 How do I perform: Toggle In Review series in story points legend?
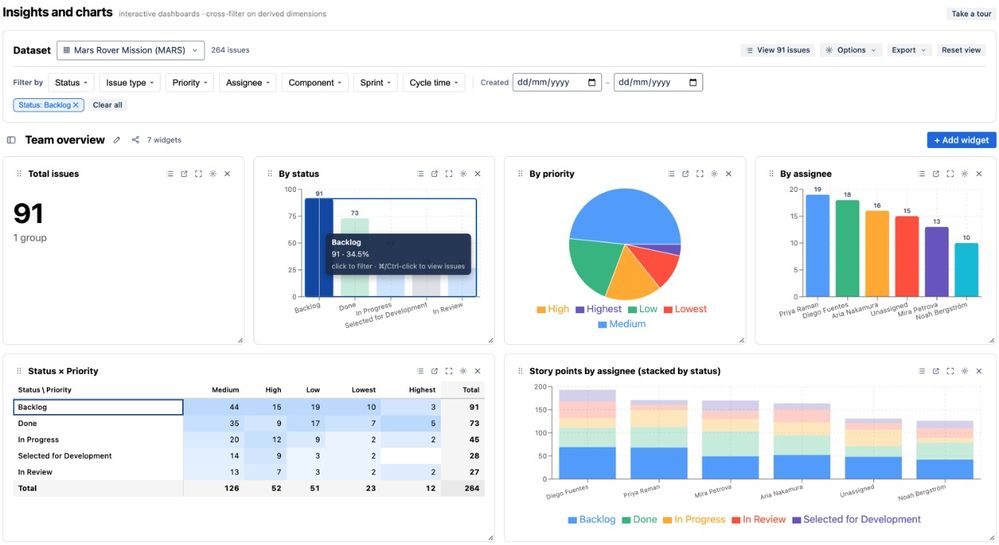759,520
